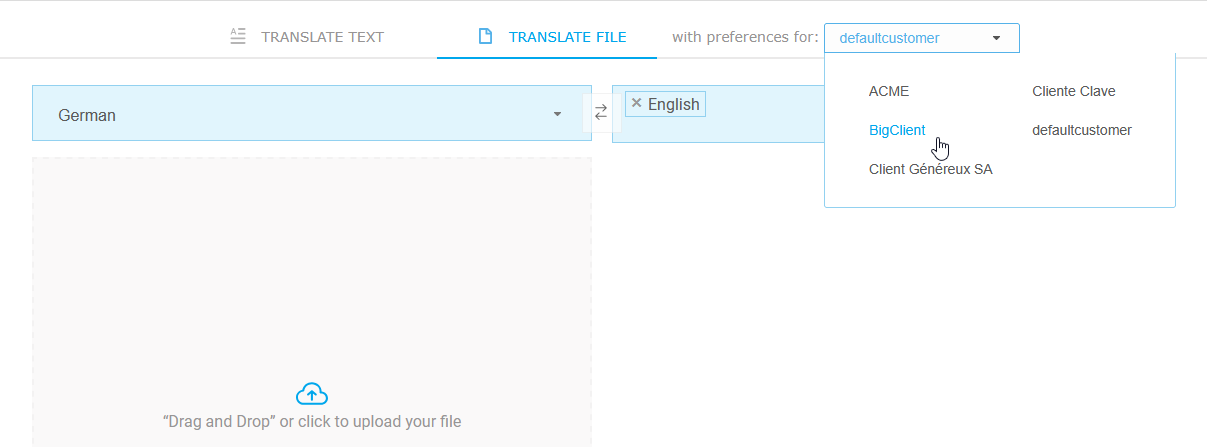The image size is (1207, 447).
Task: Switch to the Translate Text tab
Action: [322, 37]
